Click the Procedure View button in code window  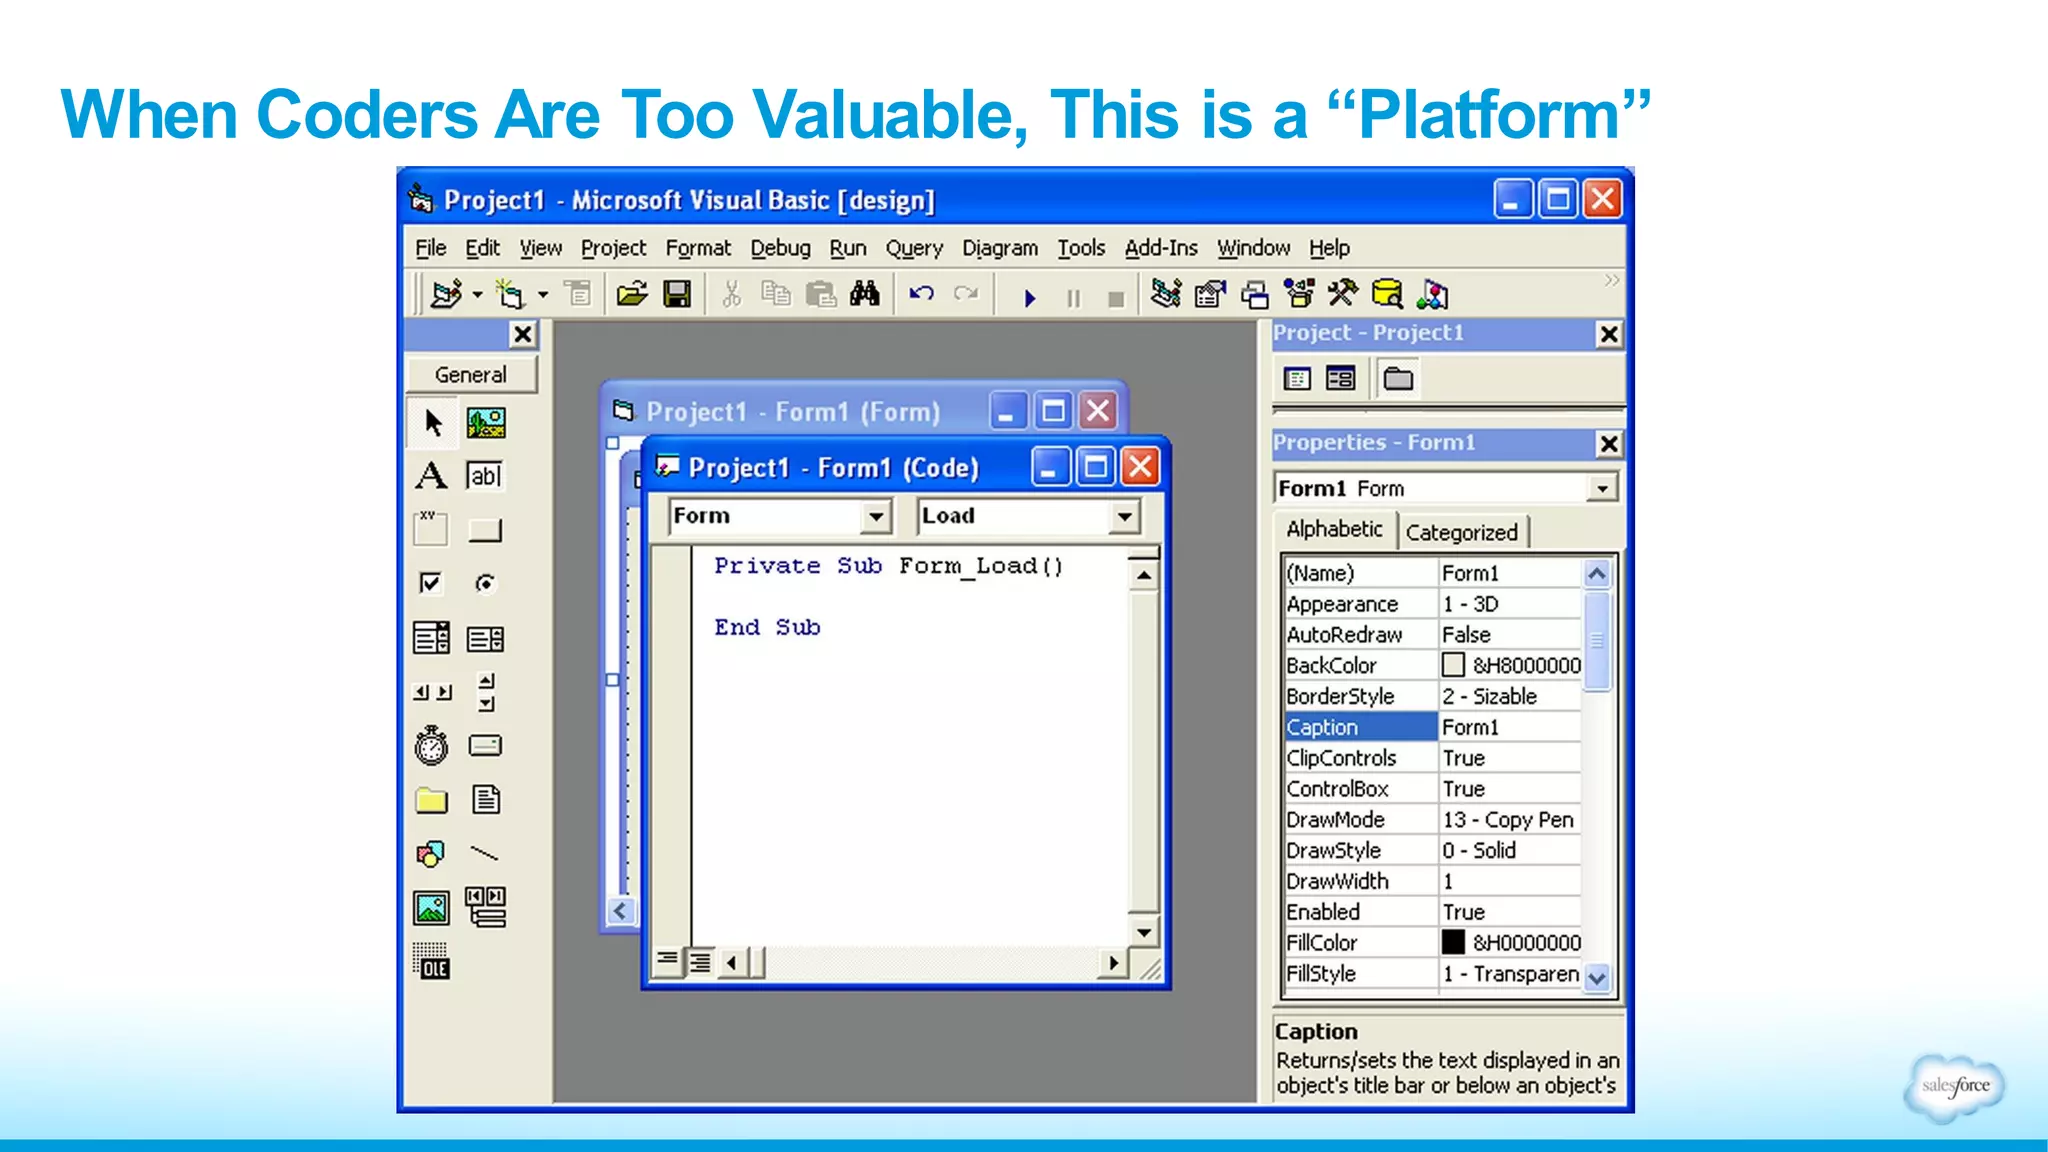click(x=666, y=962)
